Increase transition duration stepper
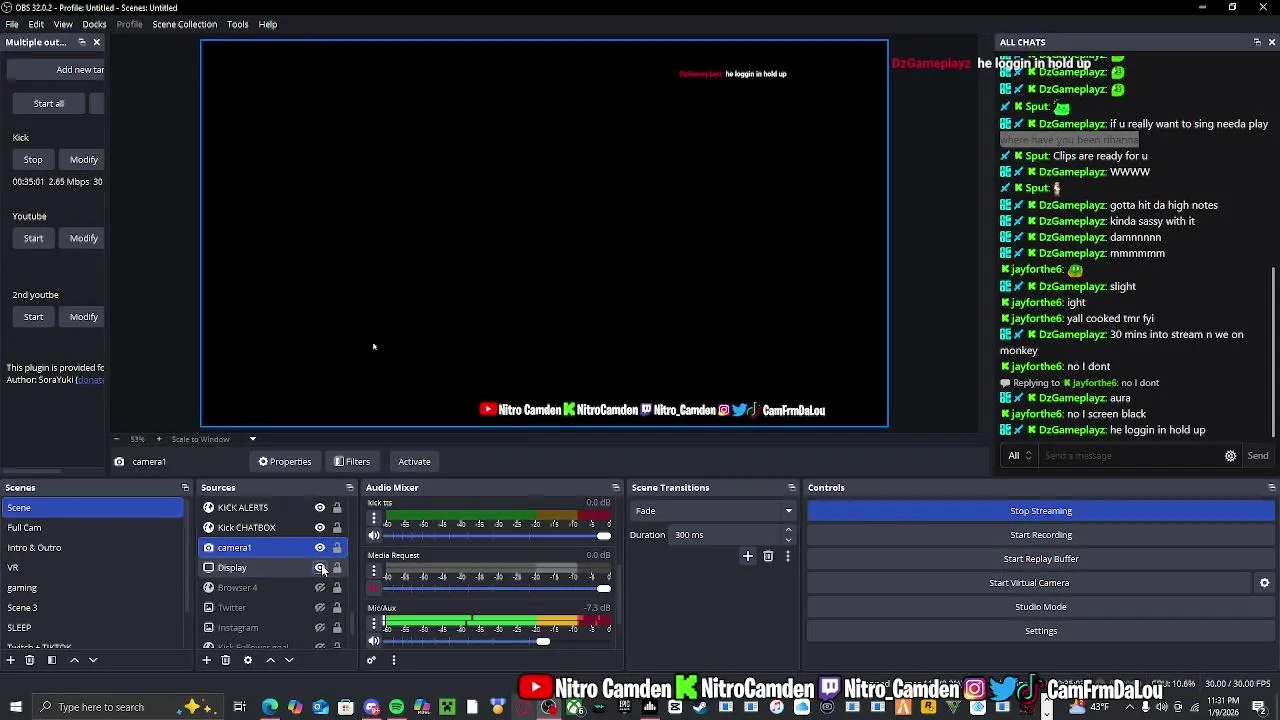 click(x=788, y=530)
